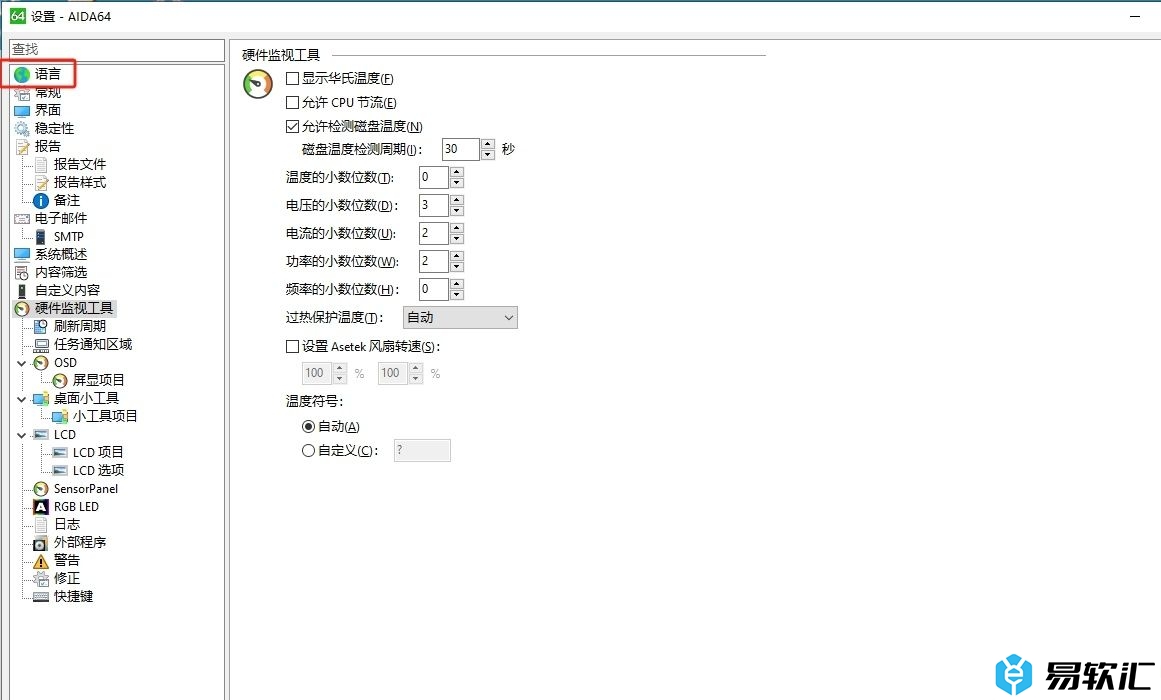Increase 温度的小数位数 value

coord(457,172)
